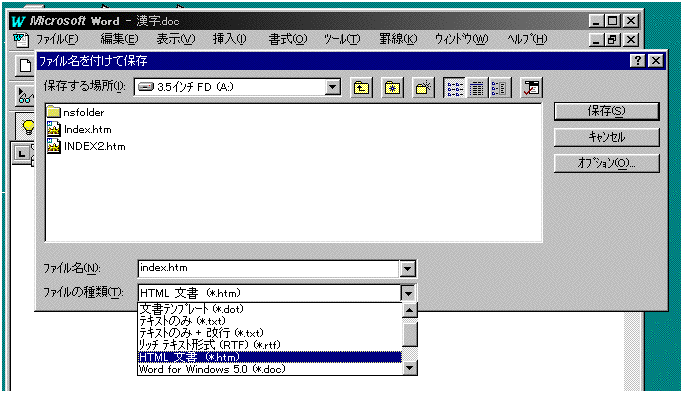The image size is (685, 395).
Task: Open the Look in Favorites folder icon
Action: [x=392, y=88]
